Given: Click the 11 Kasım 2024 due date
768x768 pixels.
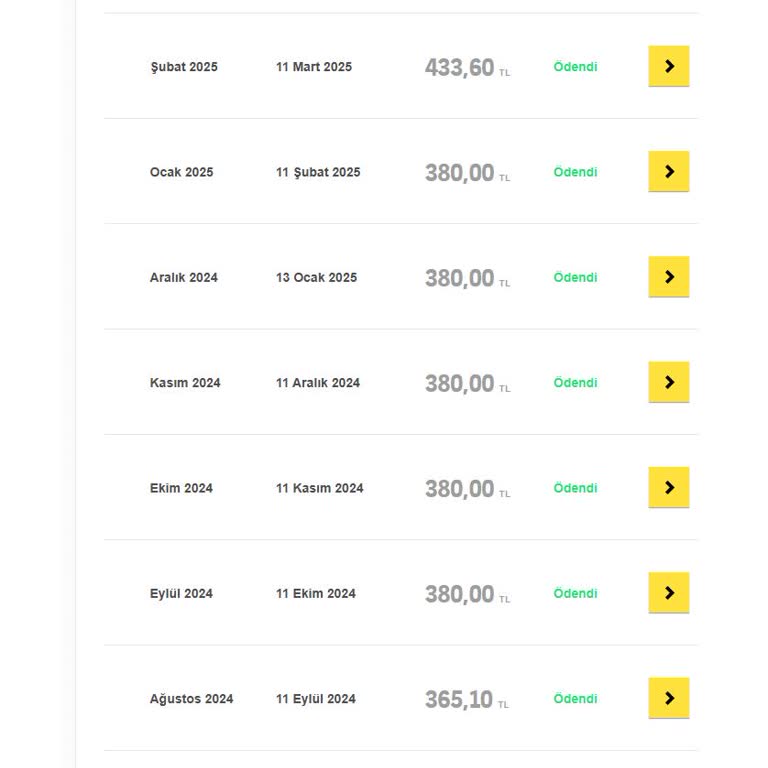Looking at the screenshot, I should point(319,488).
